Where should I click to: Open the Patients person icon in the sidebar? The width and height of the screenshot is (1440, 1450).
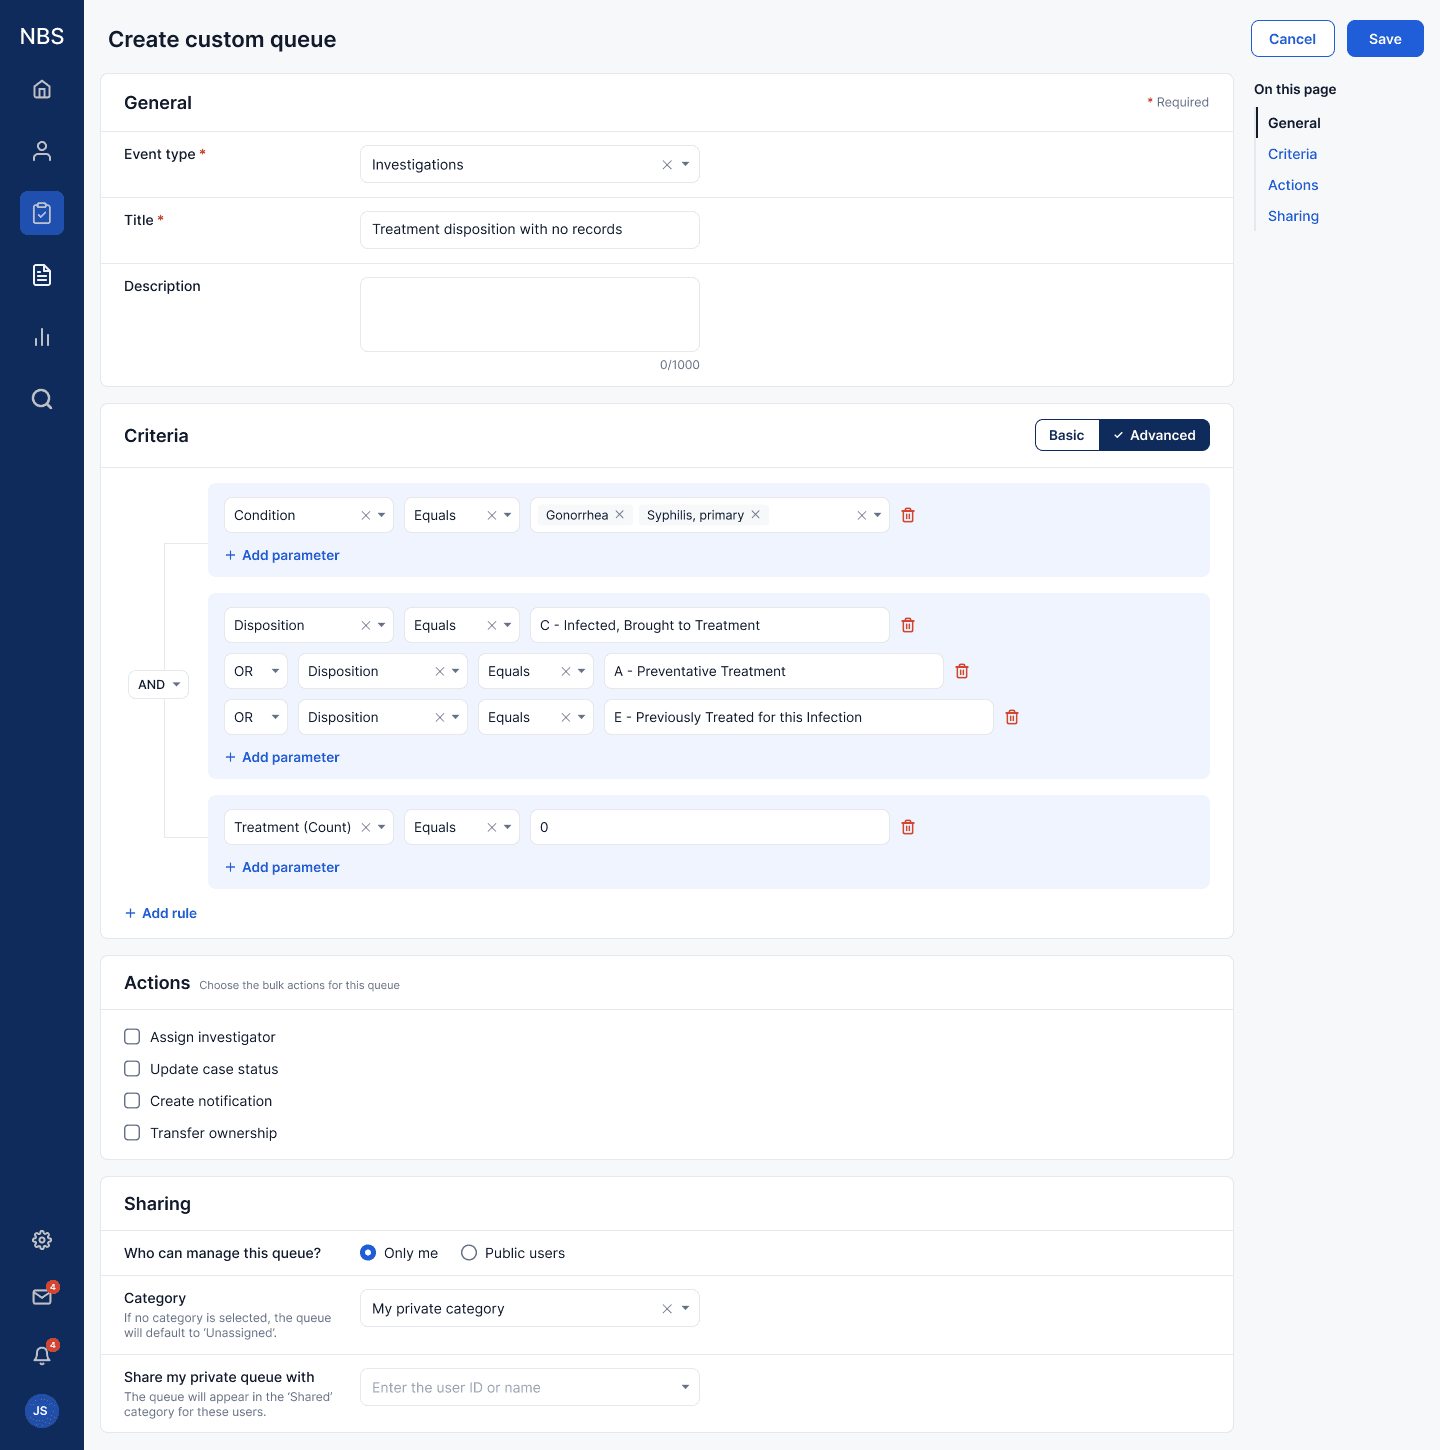(42, 151)
